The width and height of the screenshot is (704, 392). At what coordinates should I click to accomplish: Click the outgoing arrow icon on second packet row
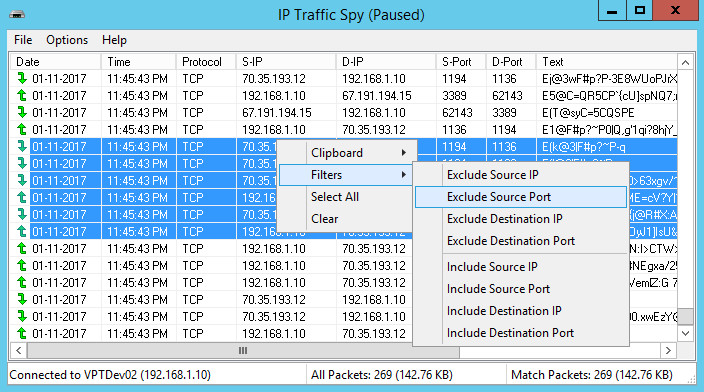click(x=22, y=96)
